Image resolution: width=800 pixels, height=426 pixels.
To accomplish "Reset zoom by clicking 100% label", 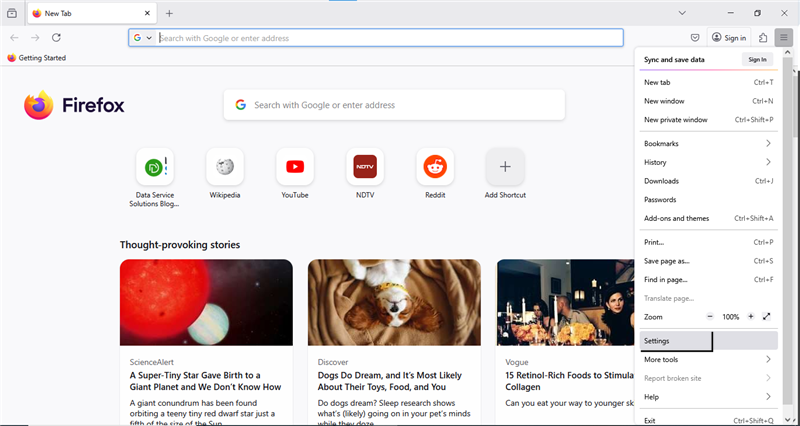I will 731,317.
